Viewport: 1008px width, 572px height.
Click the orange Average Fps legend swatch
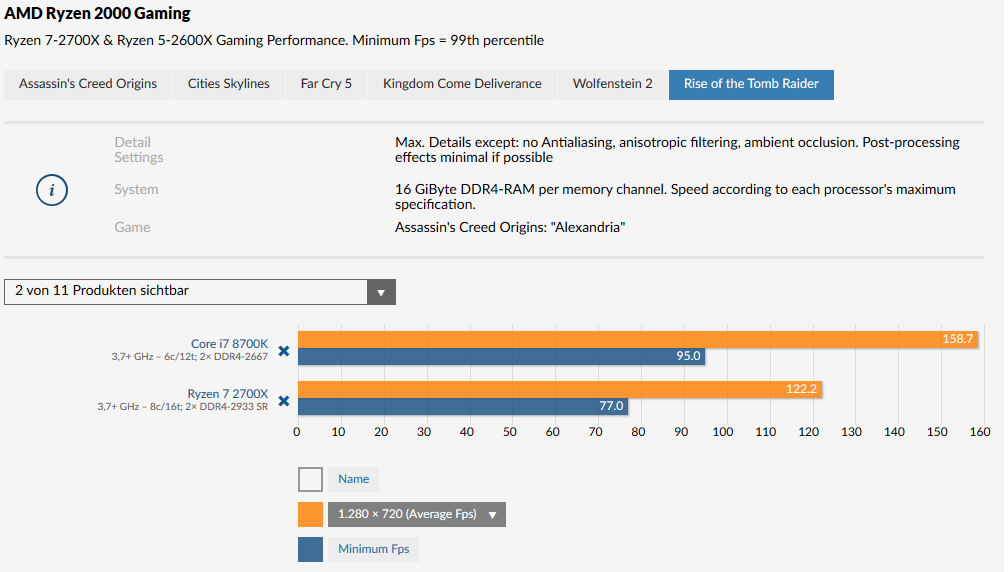click(310, 515)
